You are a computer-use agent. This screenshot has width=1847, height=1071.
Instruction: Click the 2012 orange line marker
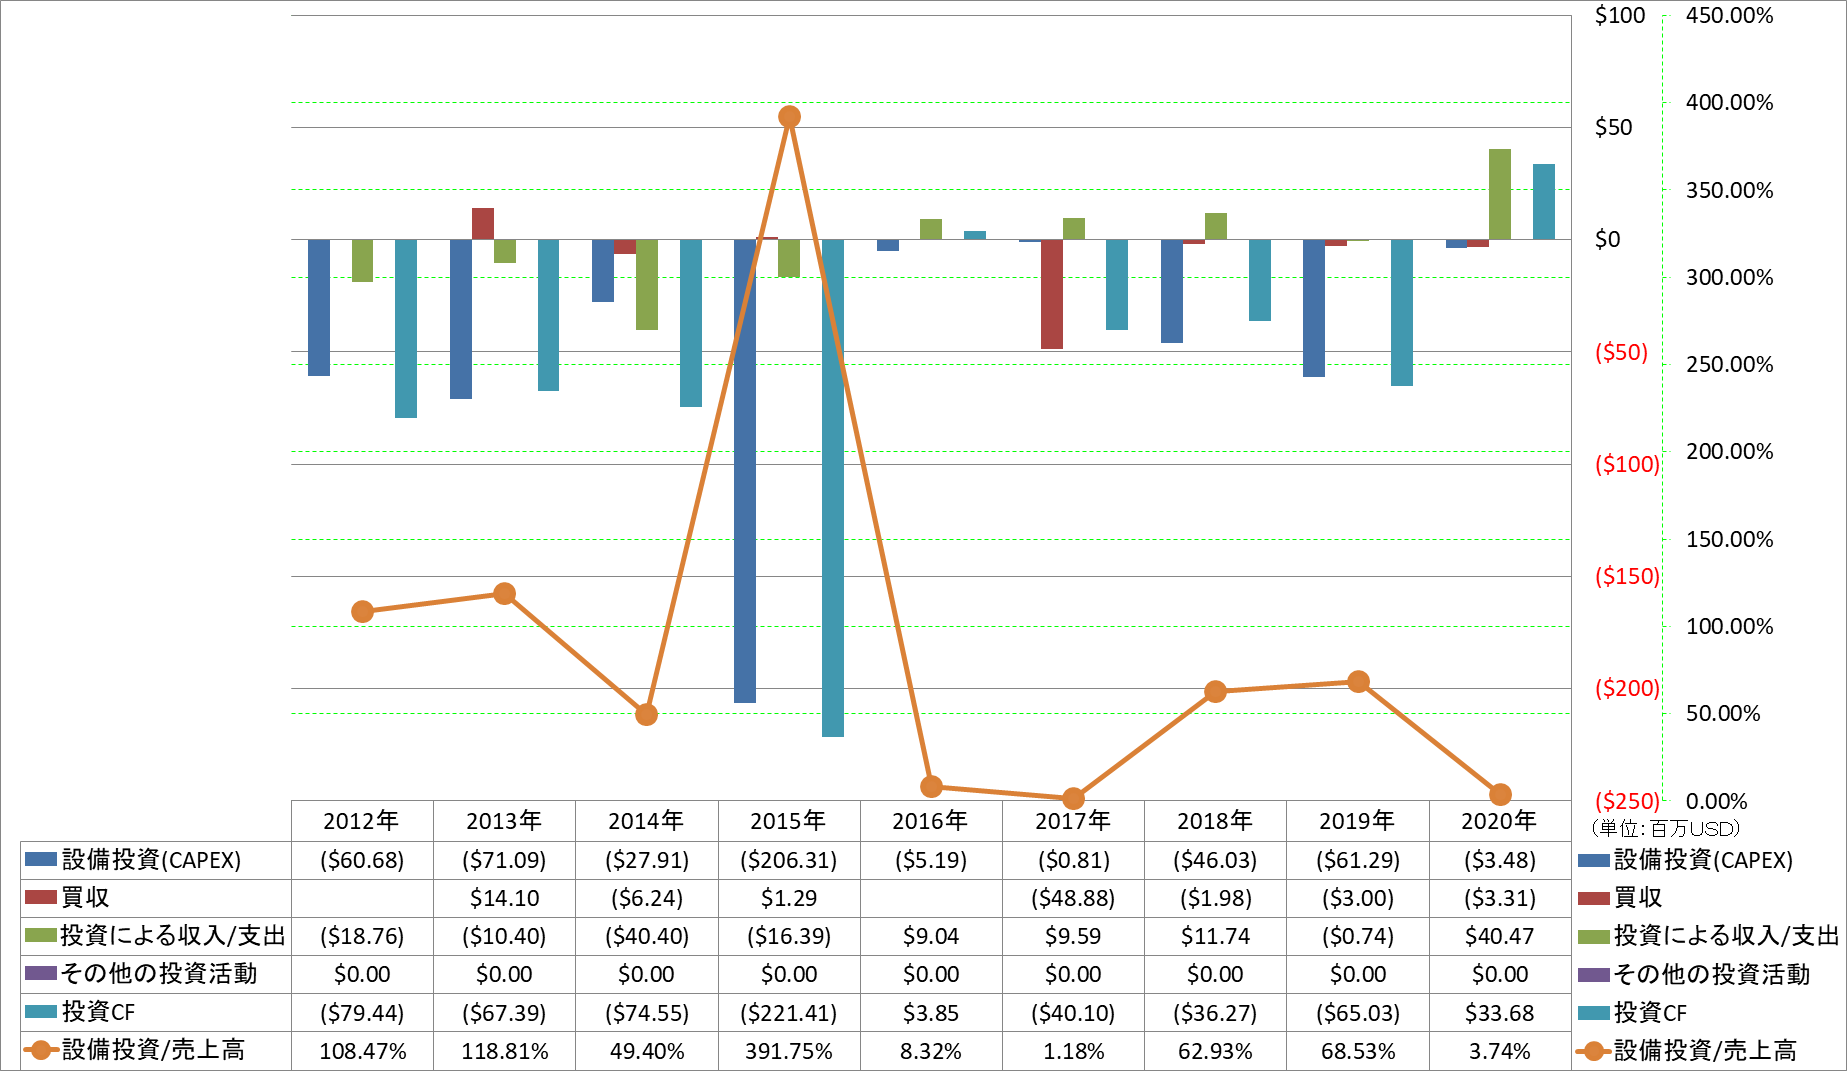coord(363,612)
